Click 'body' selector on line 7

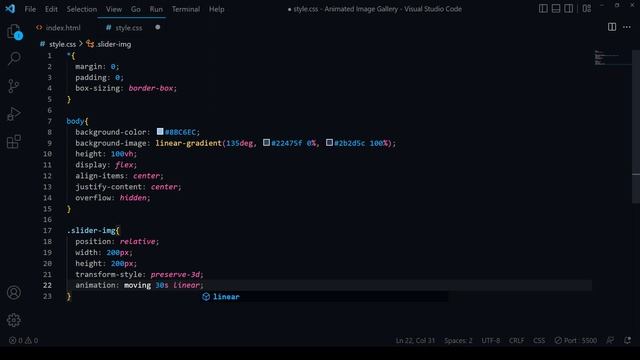click(75, 121)
